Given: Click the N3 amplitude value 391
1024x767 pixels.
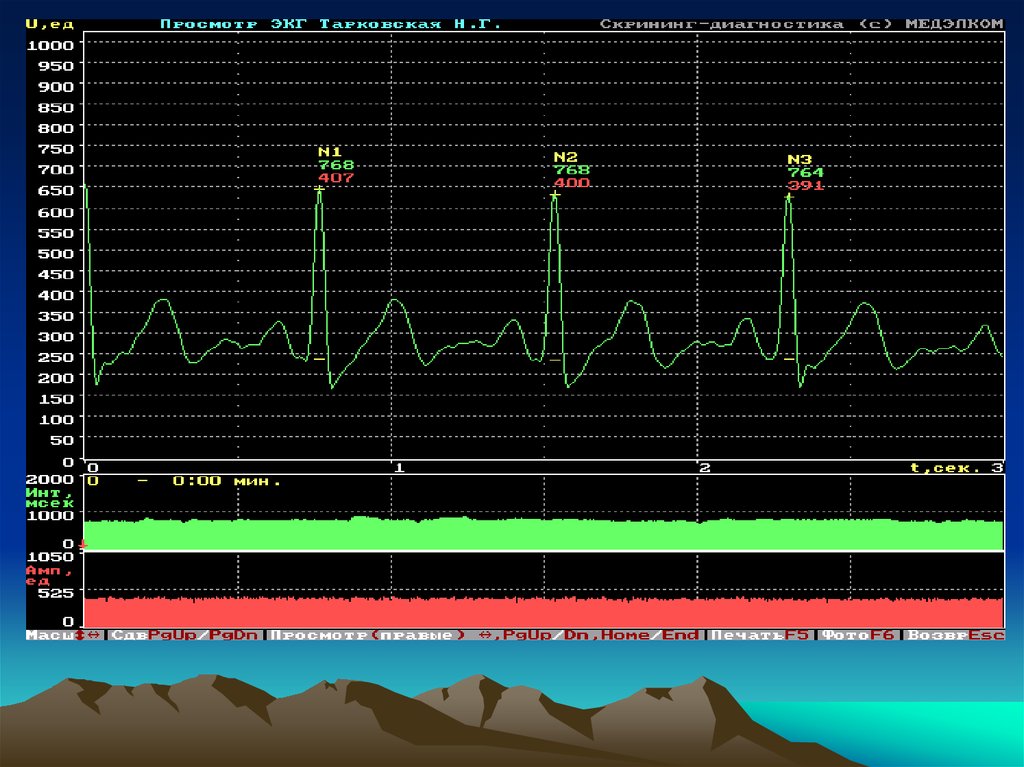Looking at the screenshot, I should [x=805, y=186].
